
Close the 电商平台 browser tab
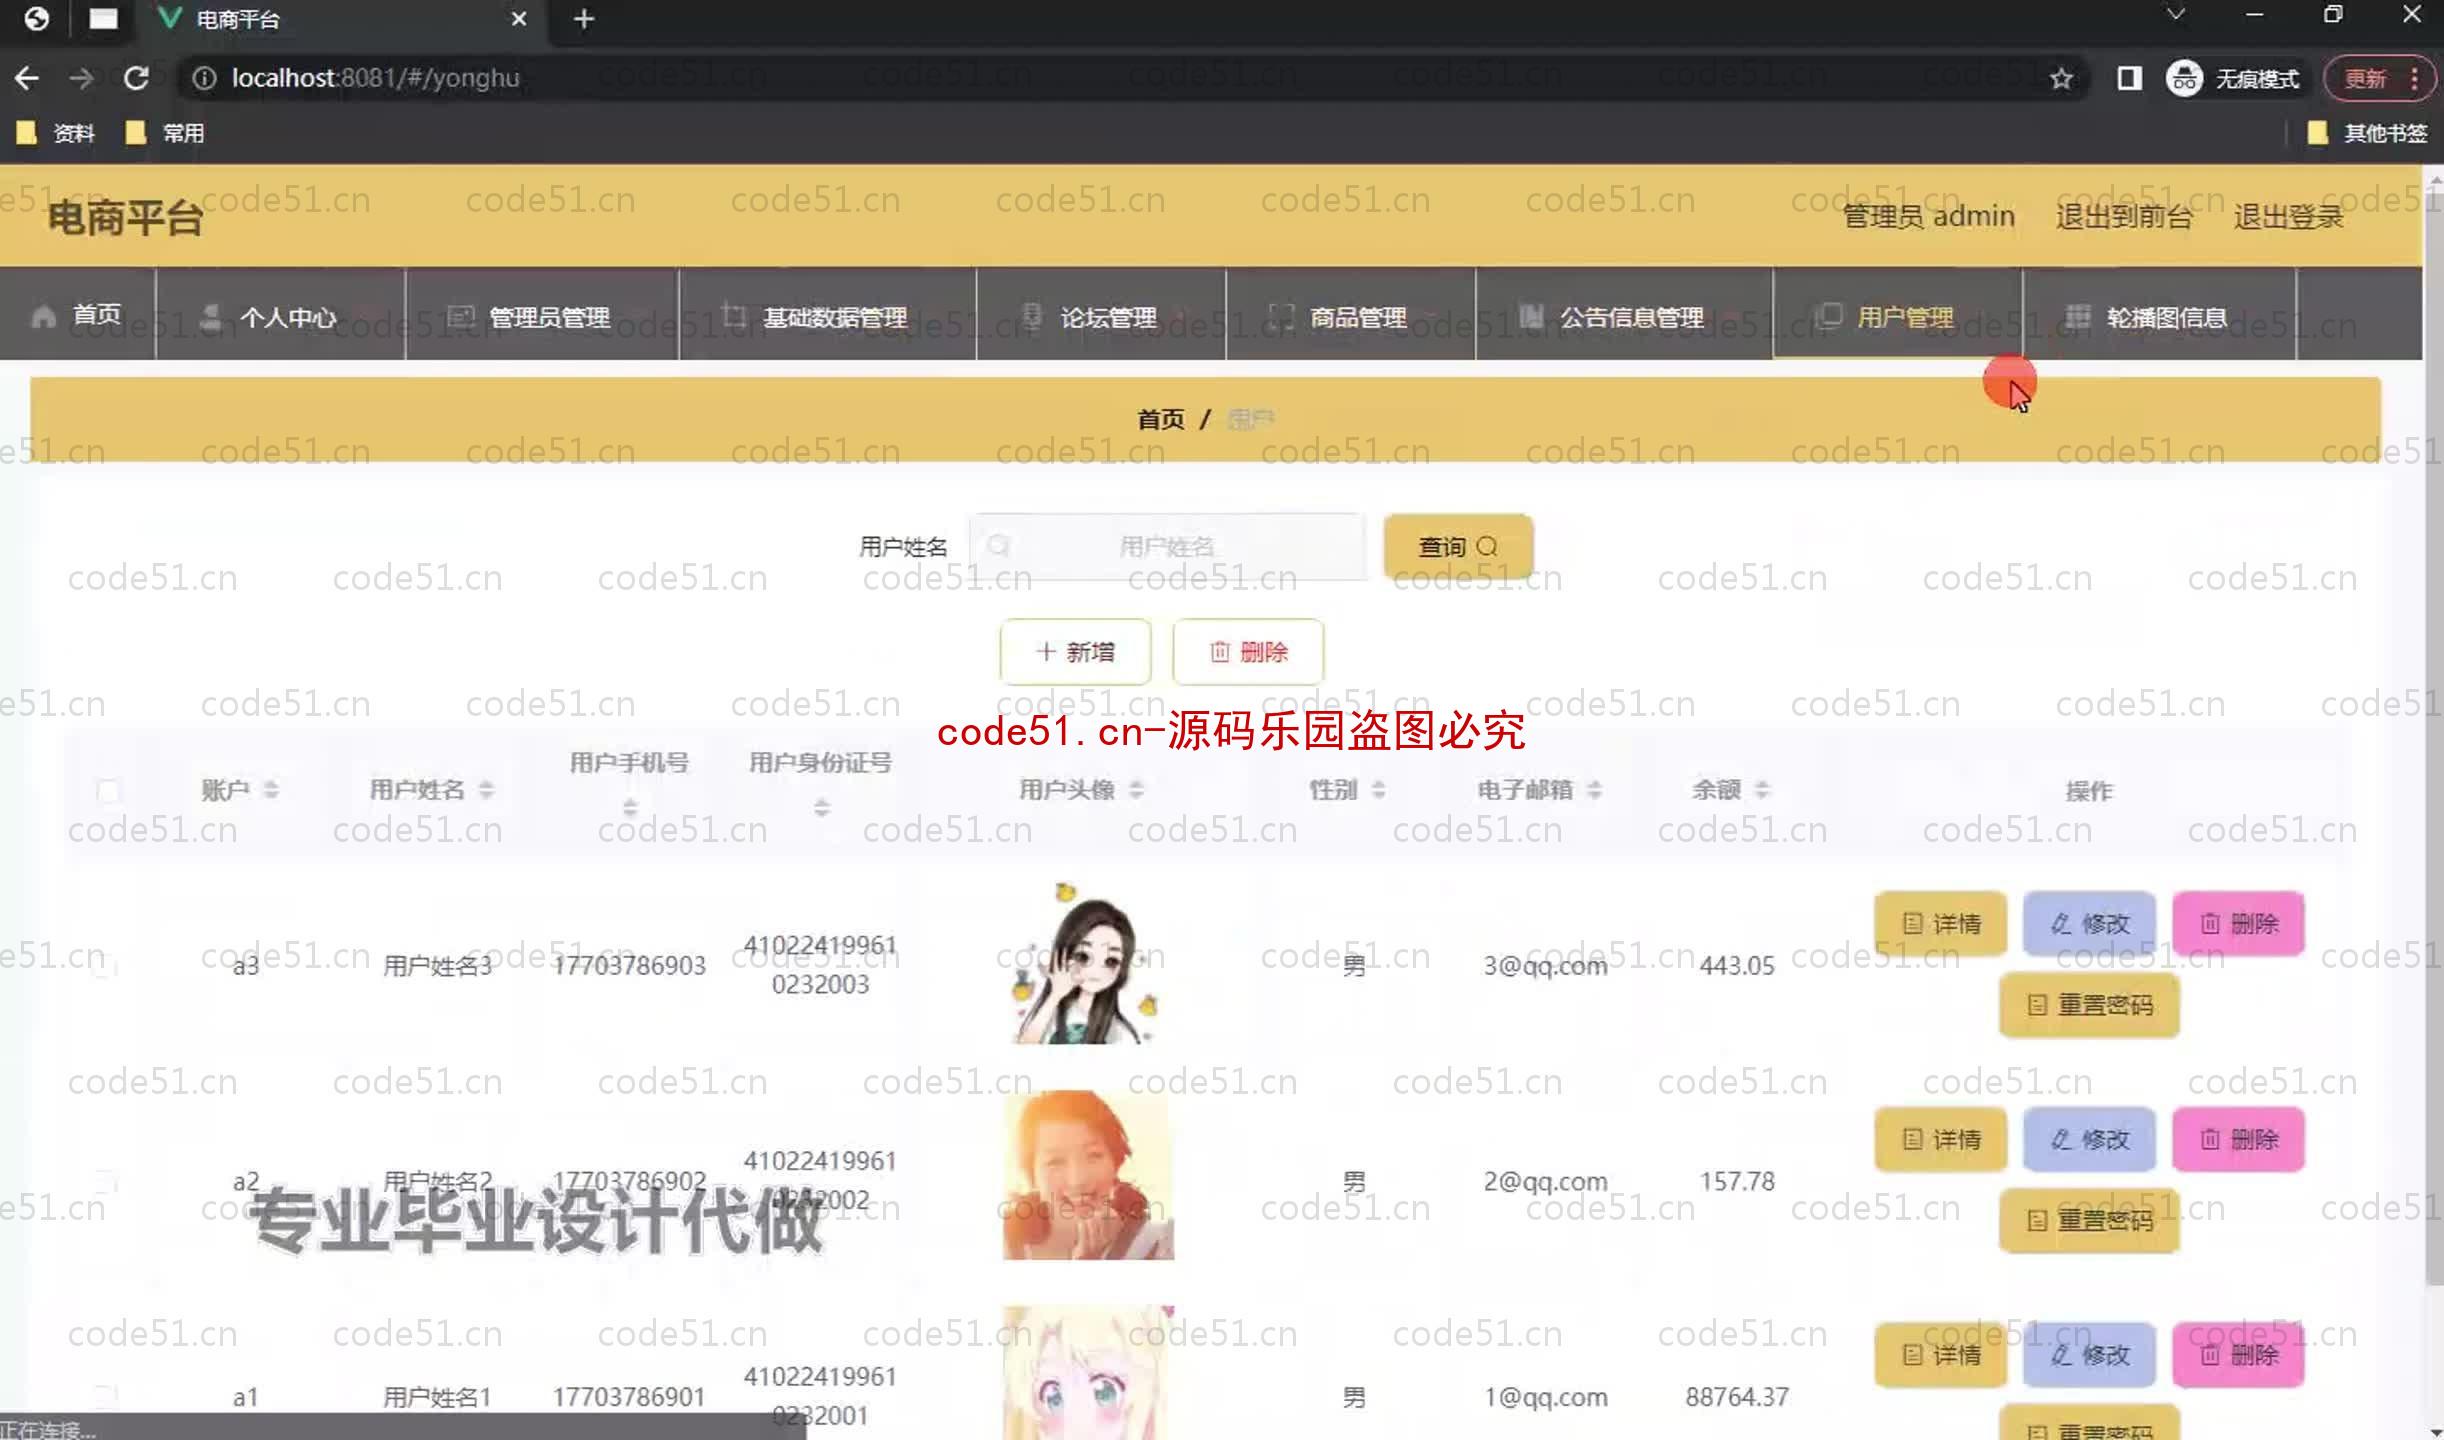pos(518,19)
